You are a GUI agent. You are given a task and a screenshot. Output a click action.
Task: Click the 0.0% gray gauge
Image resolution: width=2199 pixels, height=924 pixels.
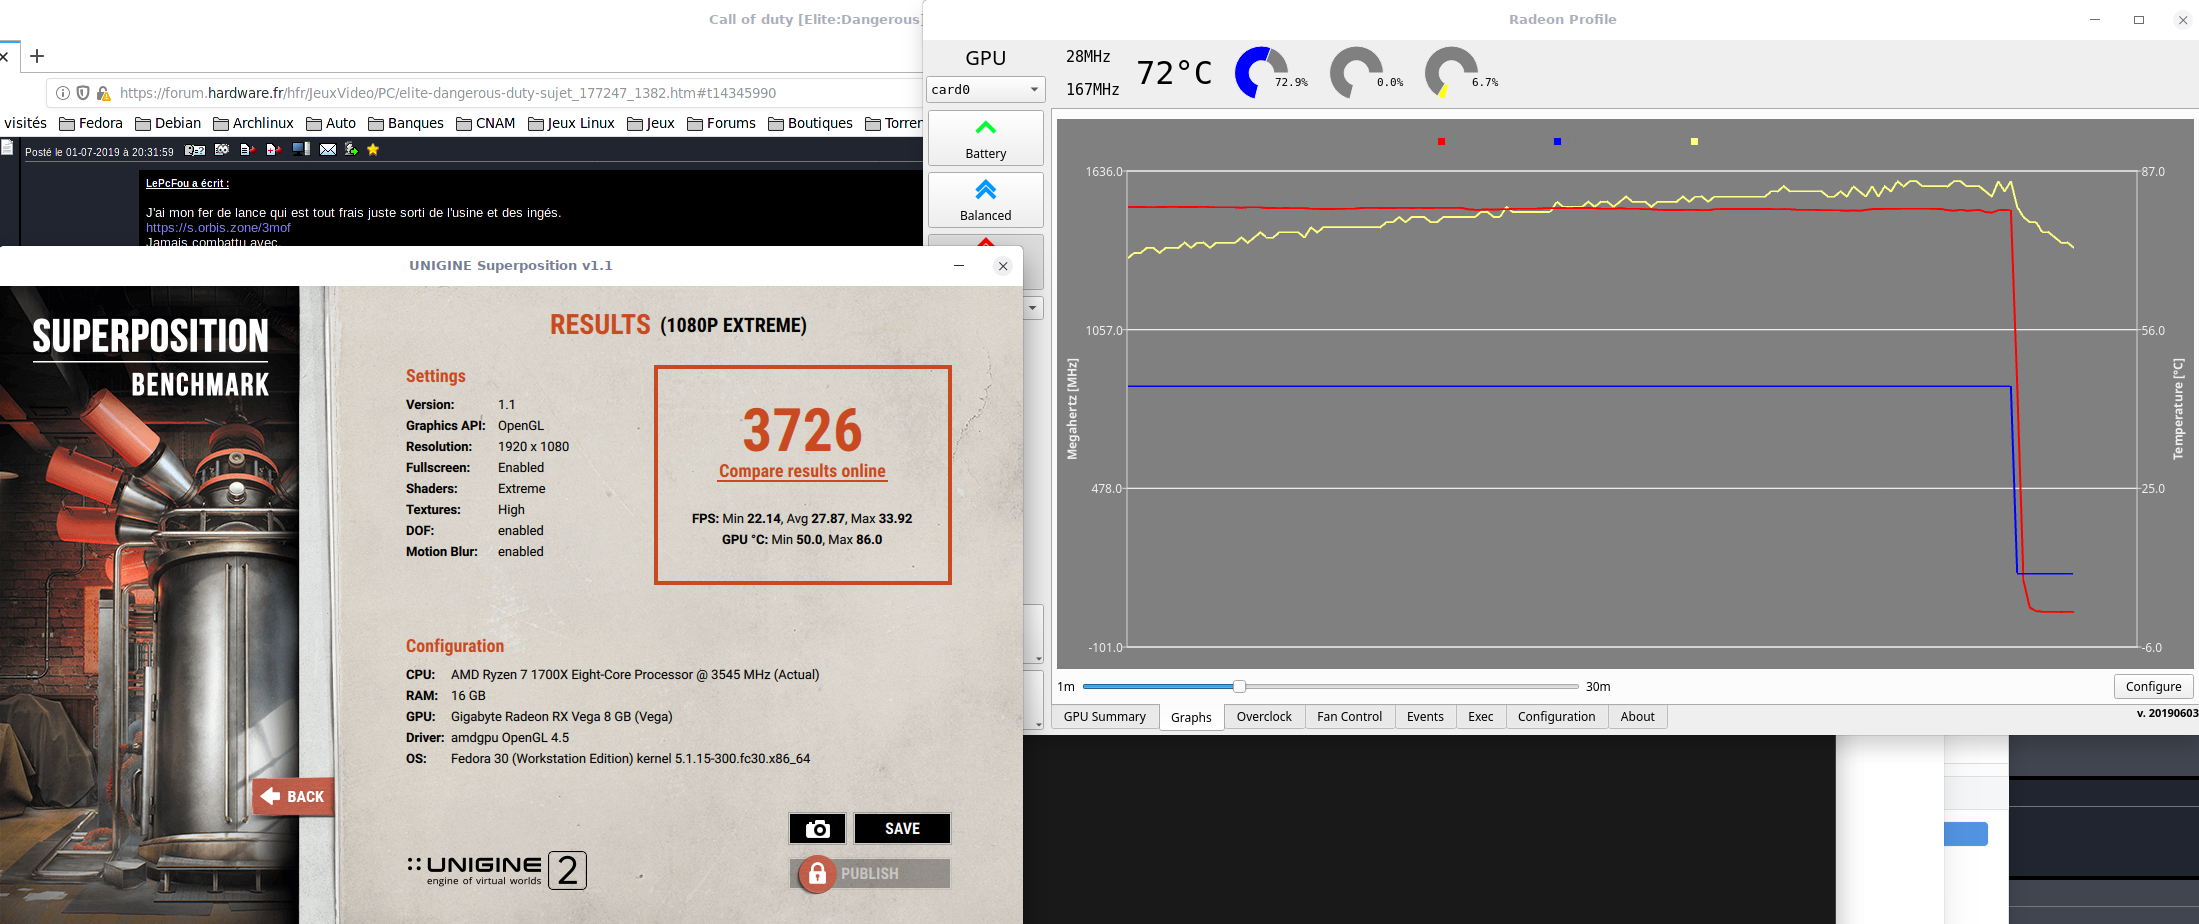click(1356, 72)
